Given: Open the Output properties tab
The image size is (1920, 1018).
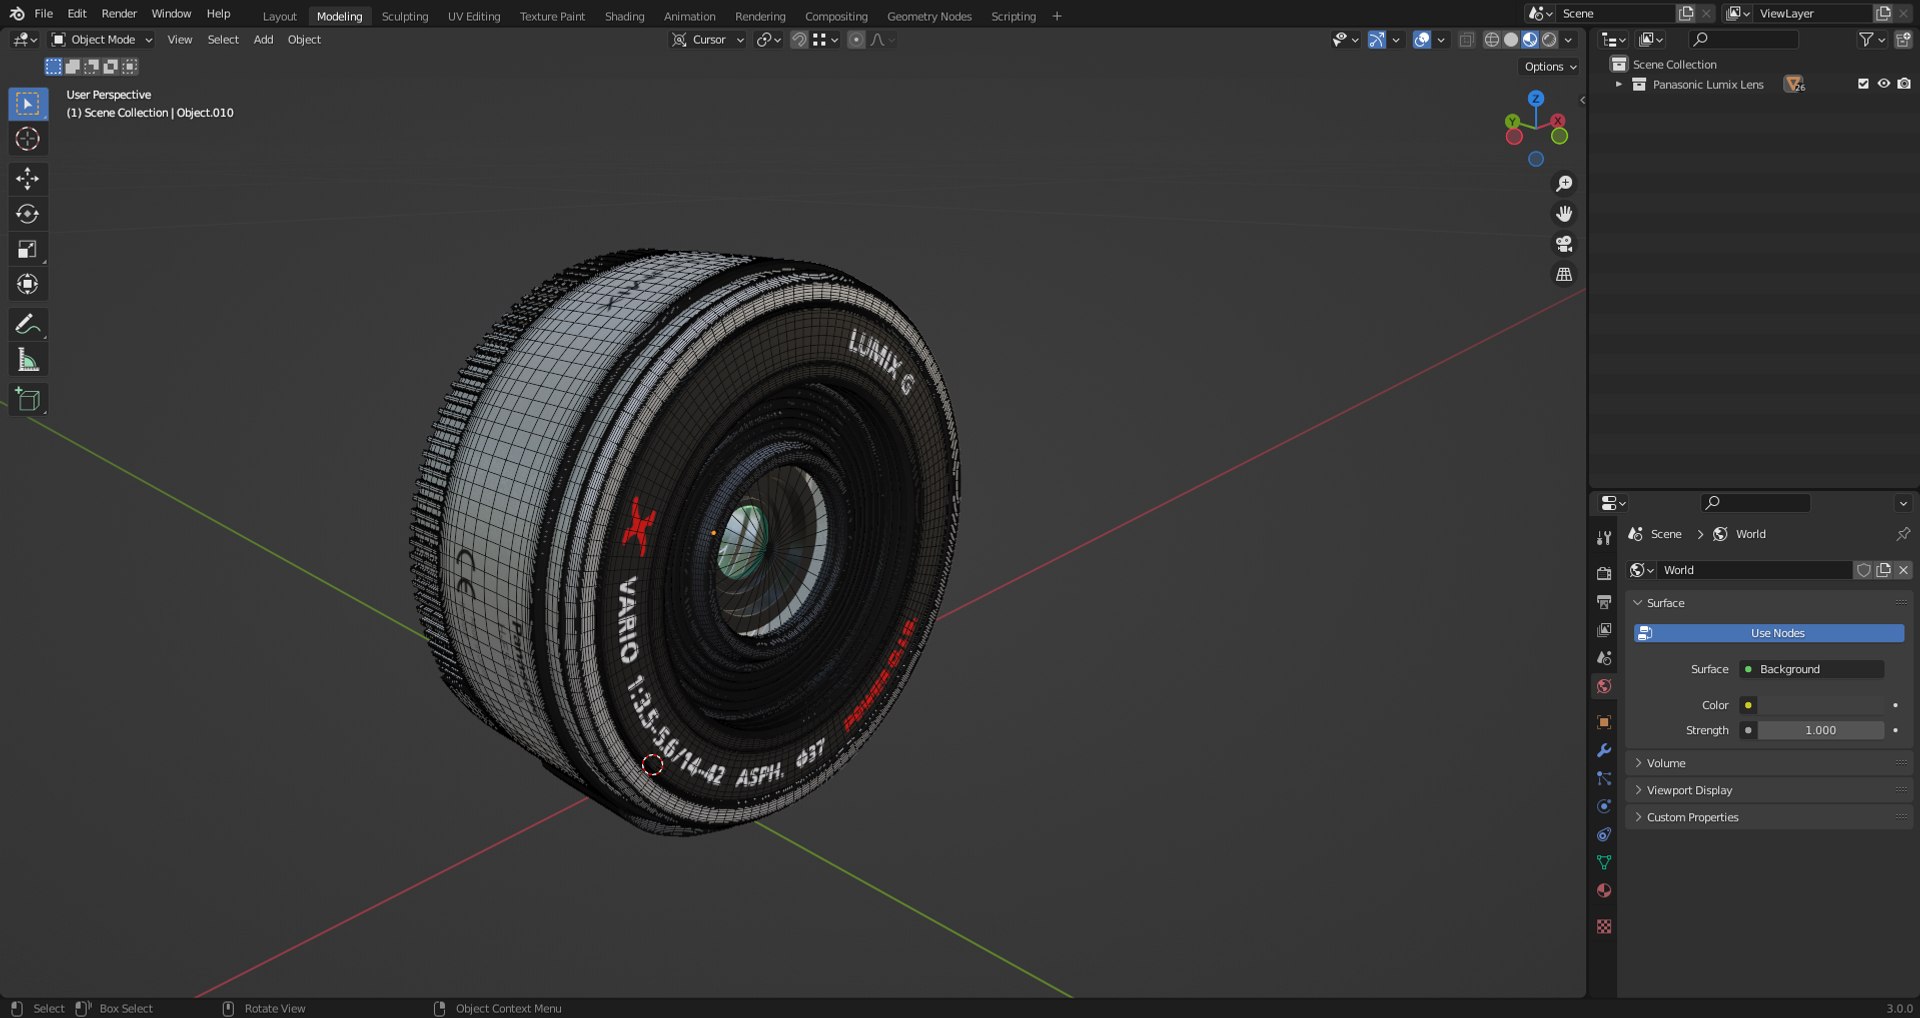Looking at the screenshot, I should coord(1604,602).
